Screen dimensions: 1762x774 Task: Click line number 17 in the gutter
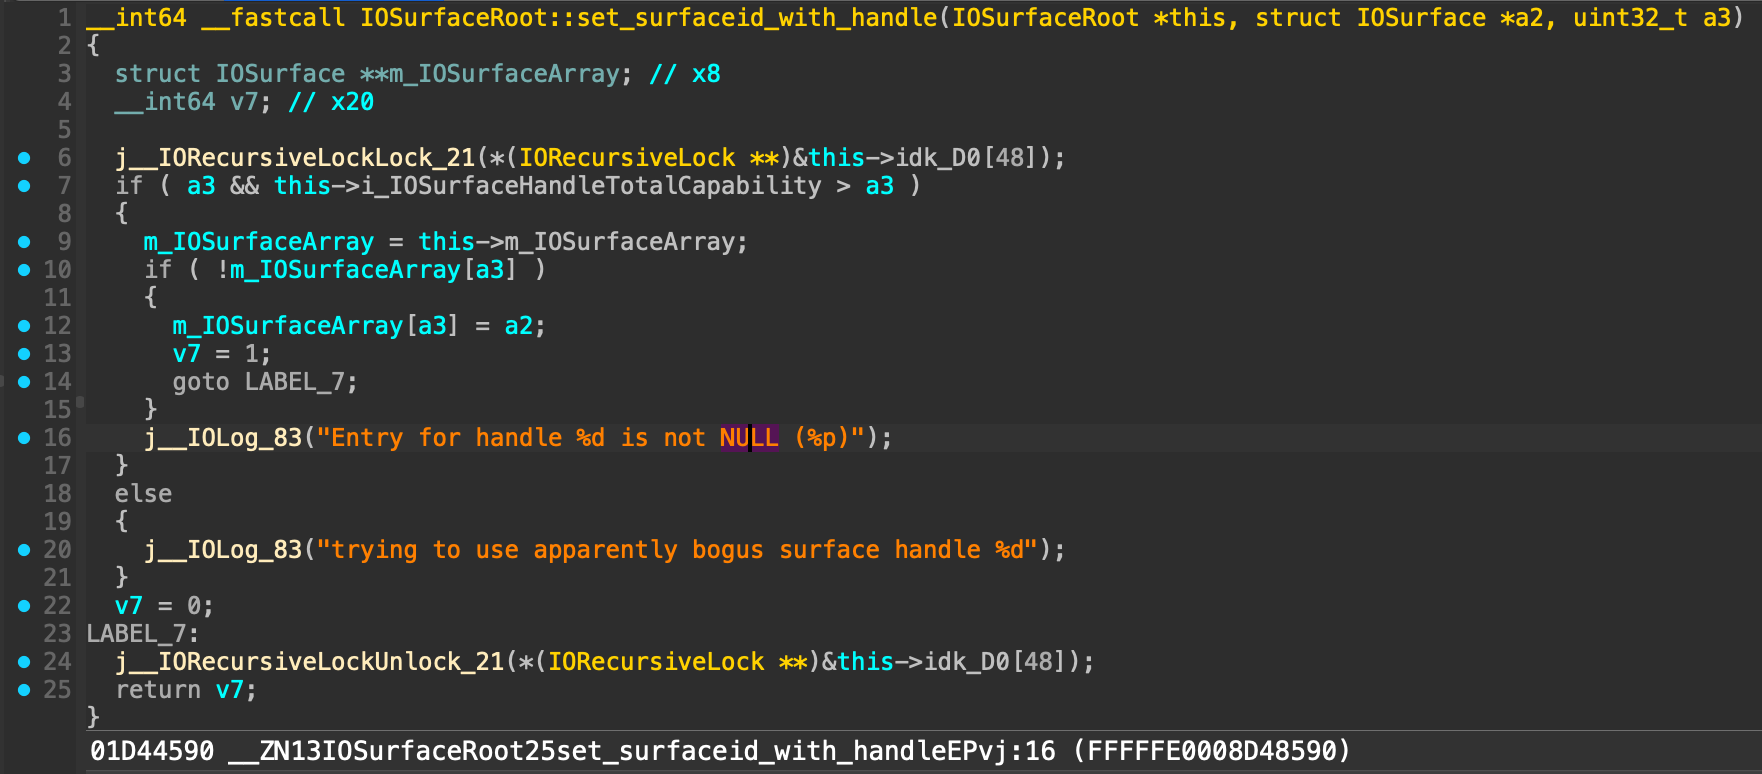coord(57,466)
